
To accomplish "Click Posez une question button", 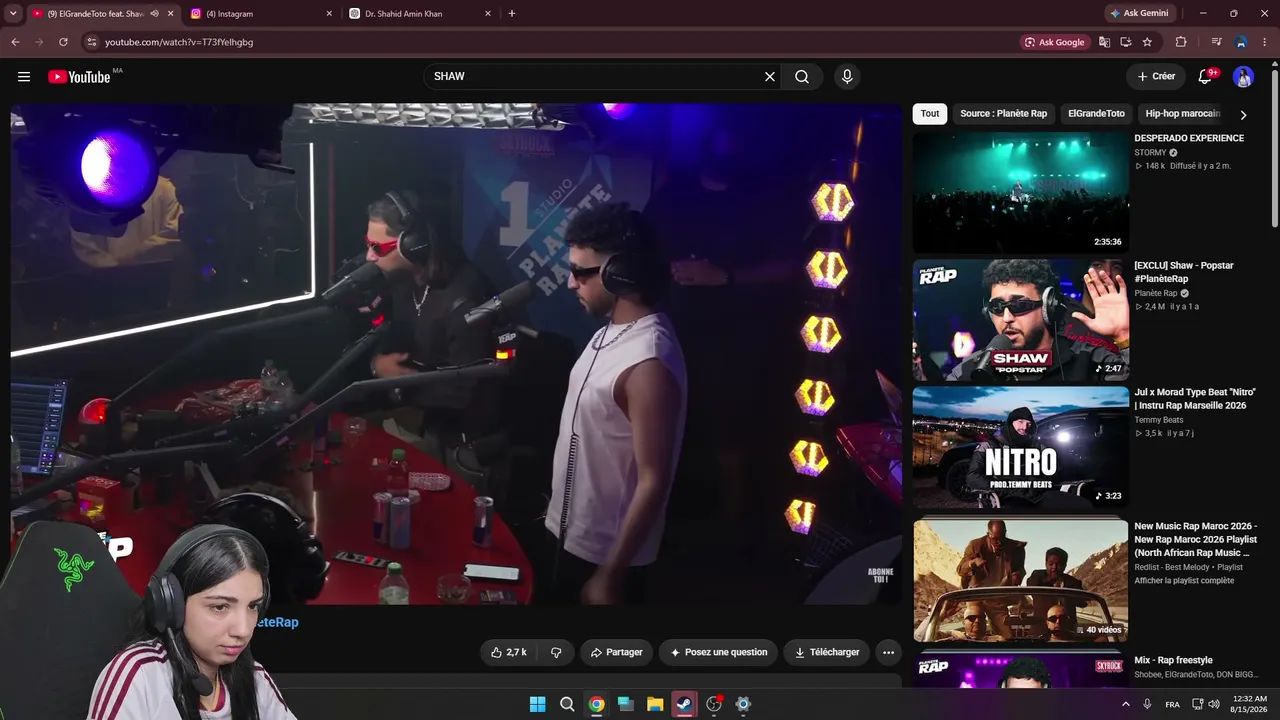I will point(718,652).
